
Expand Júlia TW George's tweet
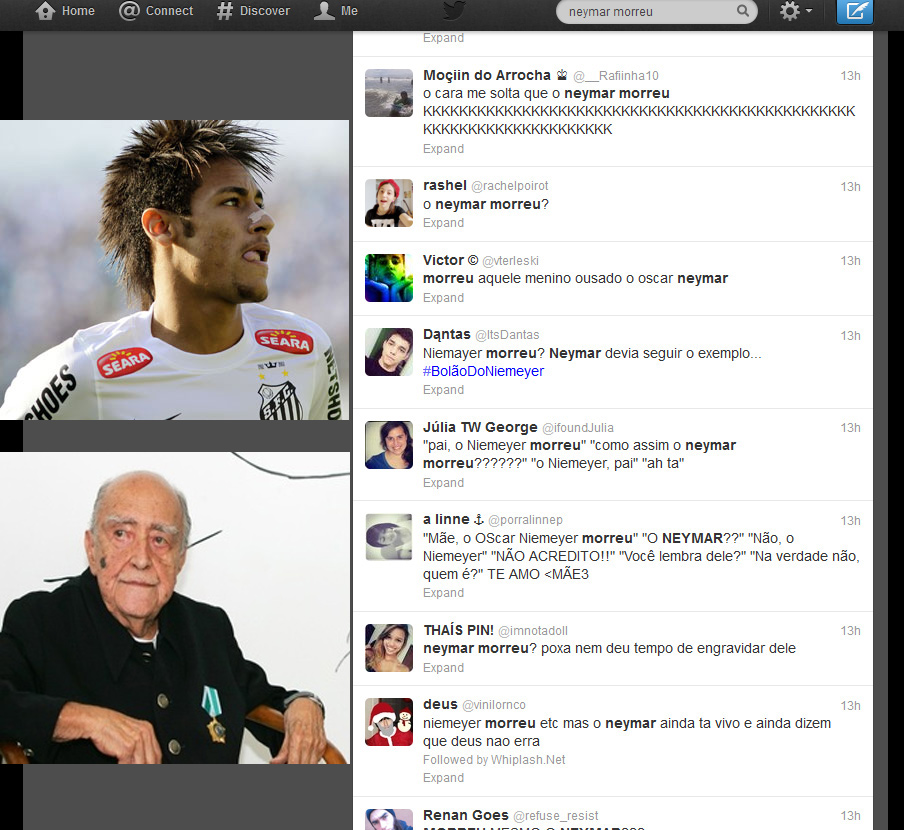(443, 482)
